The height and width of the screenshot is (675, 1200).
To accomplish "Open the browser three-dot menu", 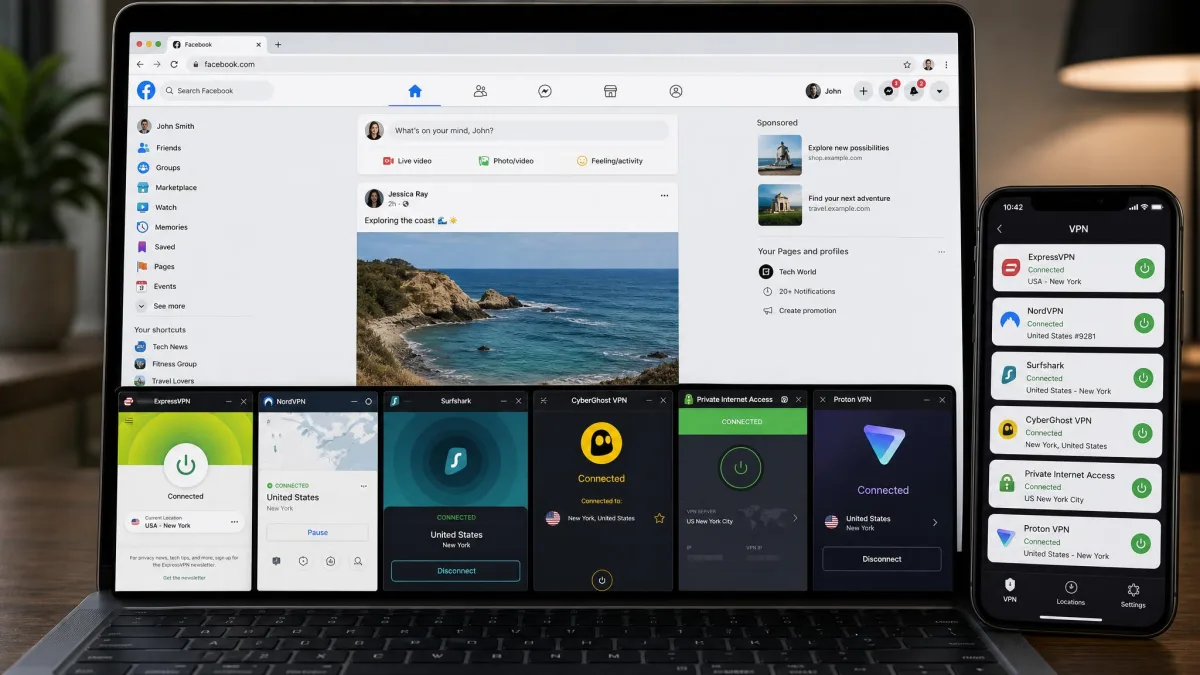I will click(x=946, y=64).
